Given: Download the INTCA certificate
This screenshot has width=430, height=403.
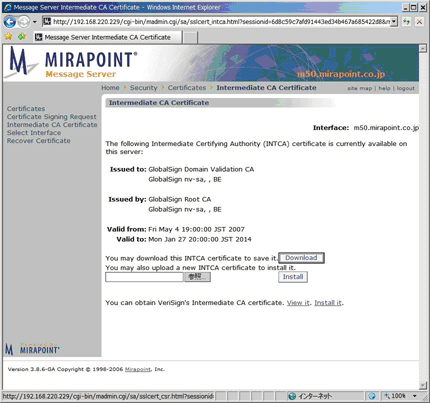Looking at the screenshot, I should click(x=301, y=258).
